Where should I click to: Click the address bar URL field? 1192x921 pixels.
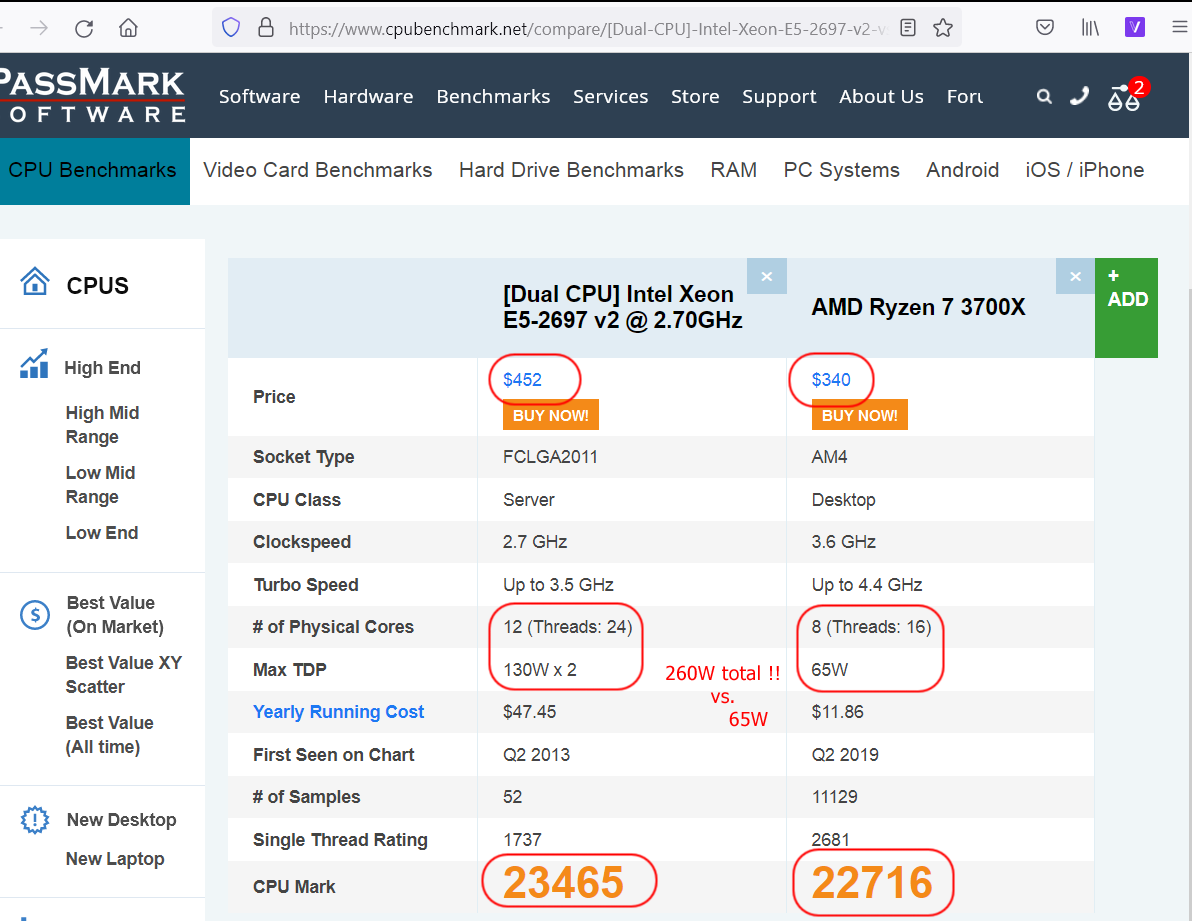click(x=587, y=29)
